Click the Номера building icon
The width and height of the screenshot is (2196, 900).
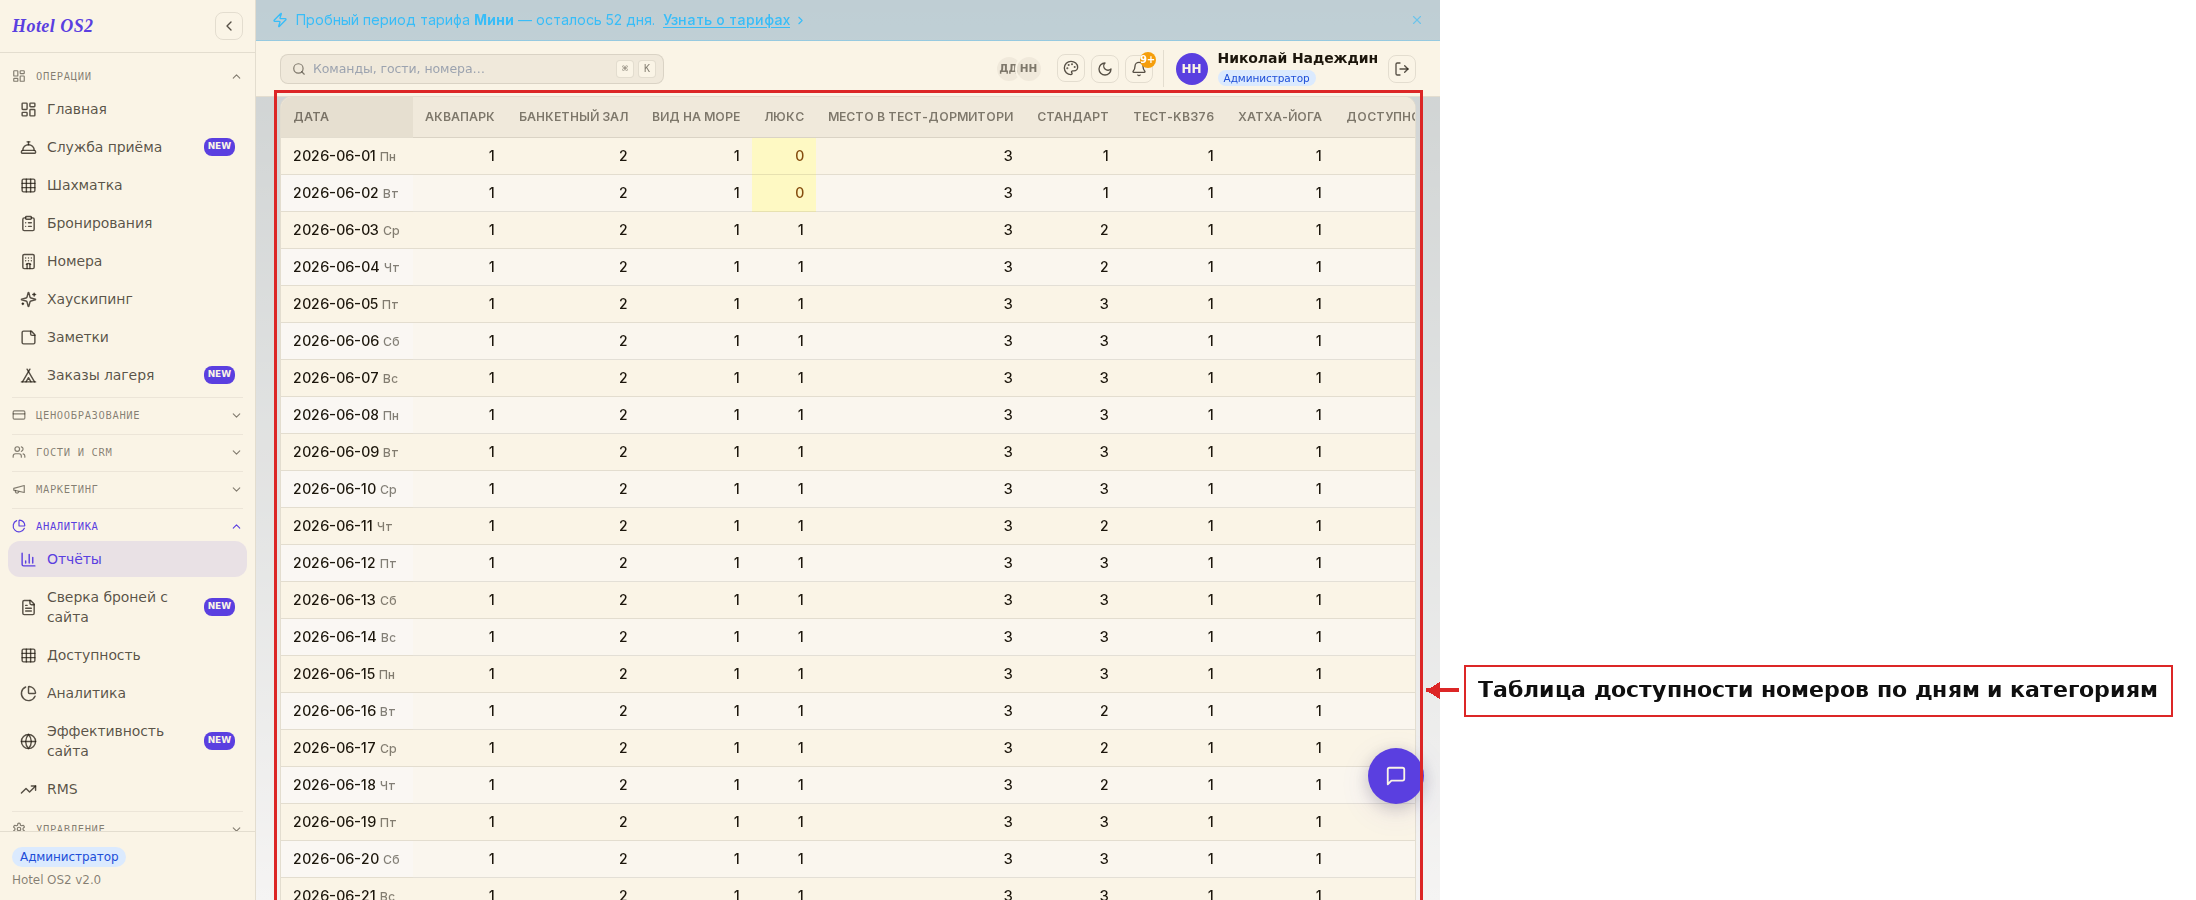coord(28,261)
